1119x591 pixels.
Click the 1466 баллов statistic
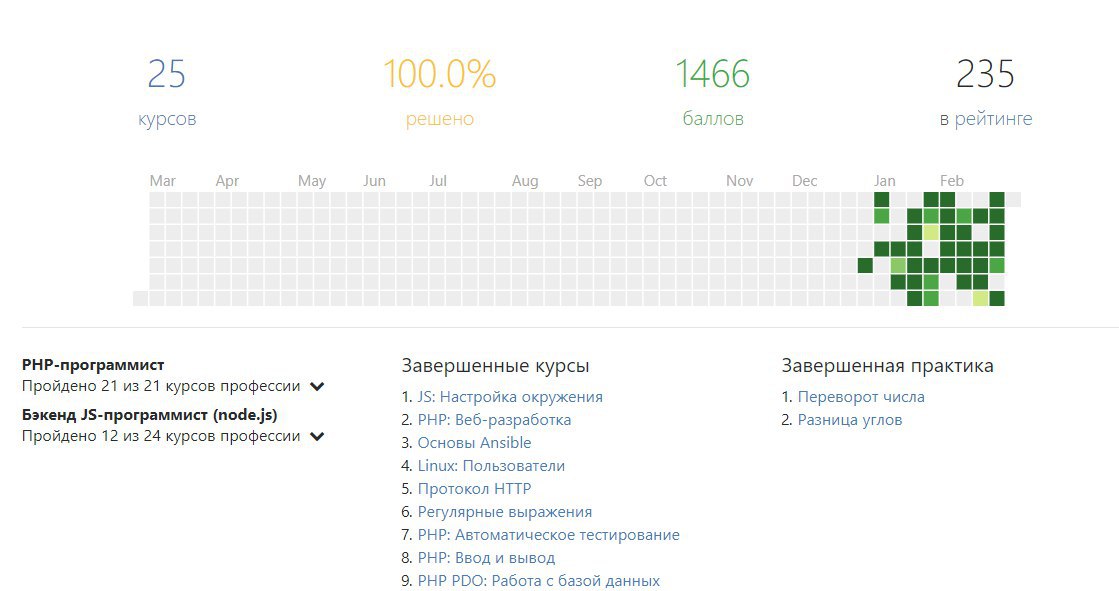click(713, 93)
